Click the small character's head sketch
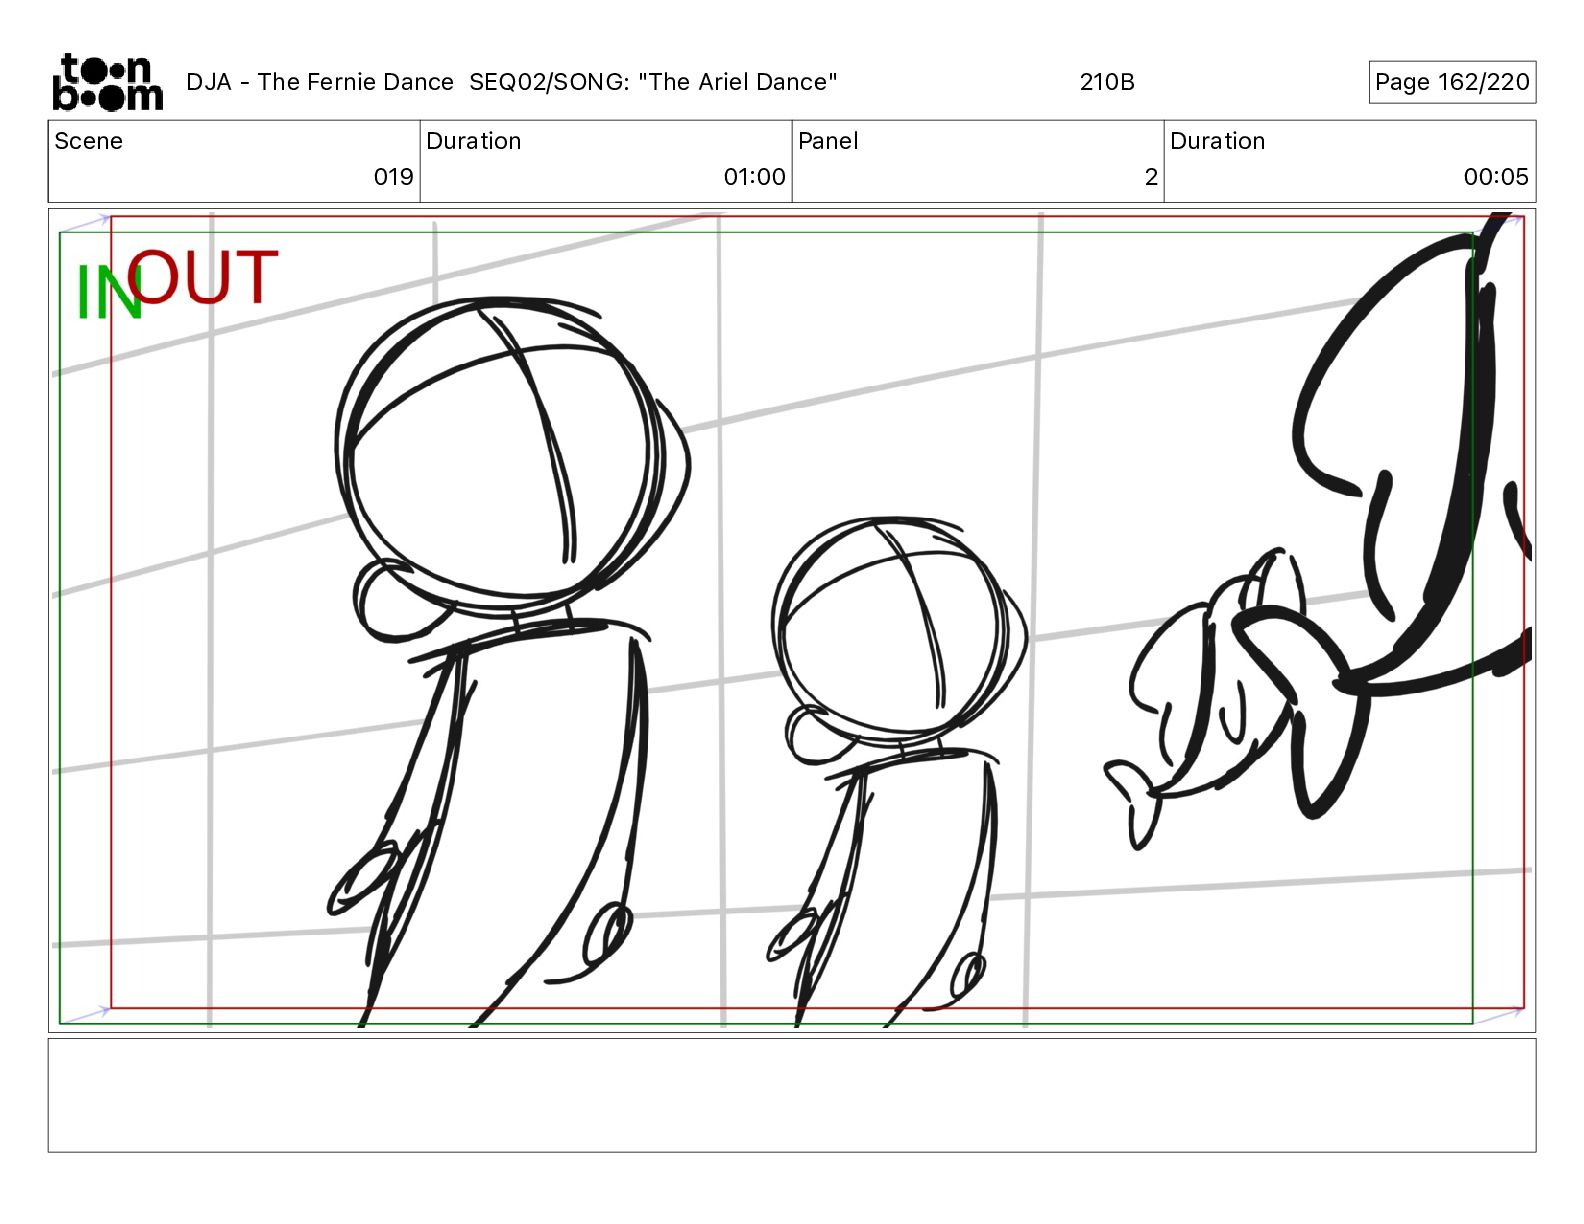The height and width of the screenshot is (1224, 1584). 897,630
